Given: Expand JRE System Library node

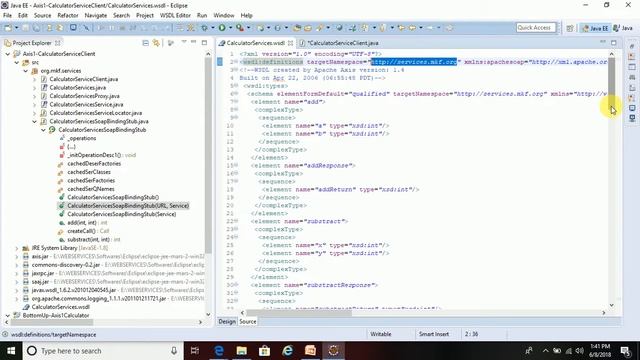Looking at the screenshot, I should click(x=17, y=248).
